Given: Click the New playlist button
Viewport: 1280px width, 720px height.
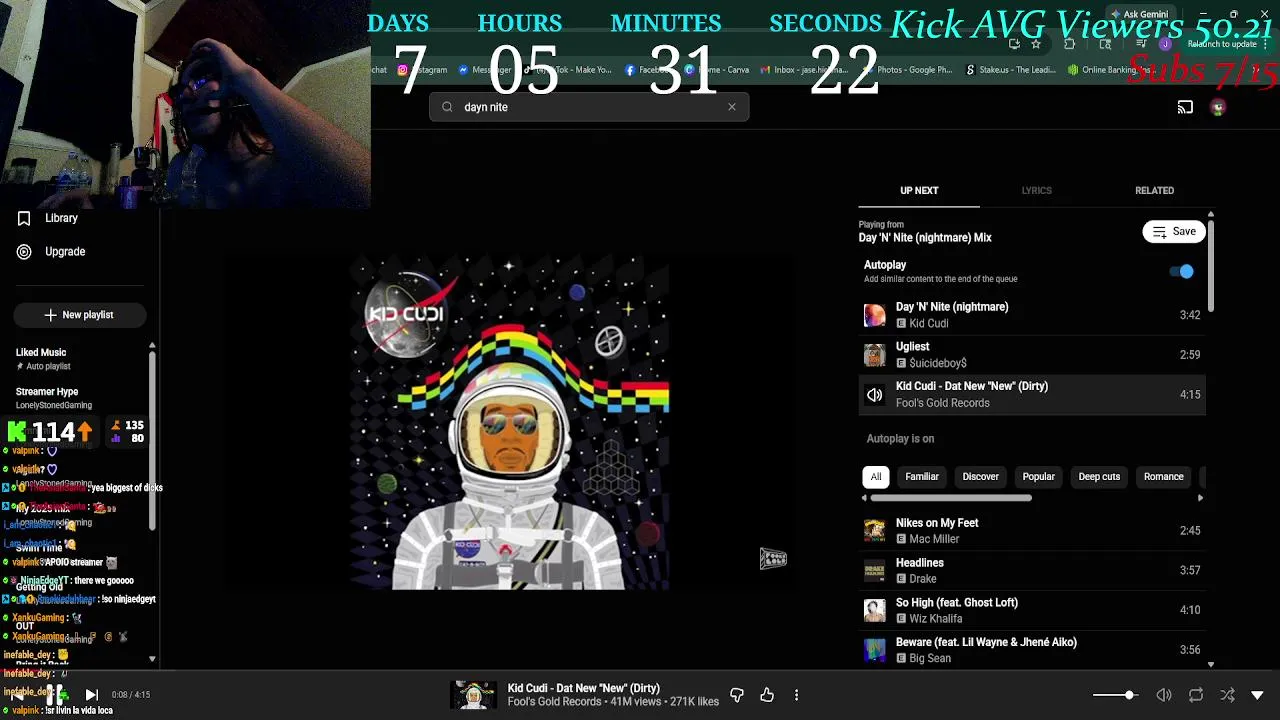Looking at the screenshot, I should coord(80,315).
